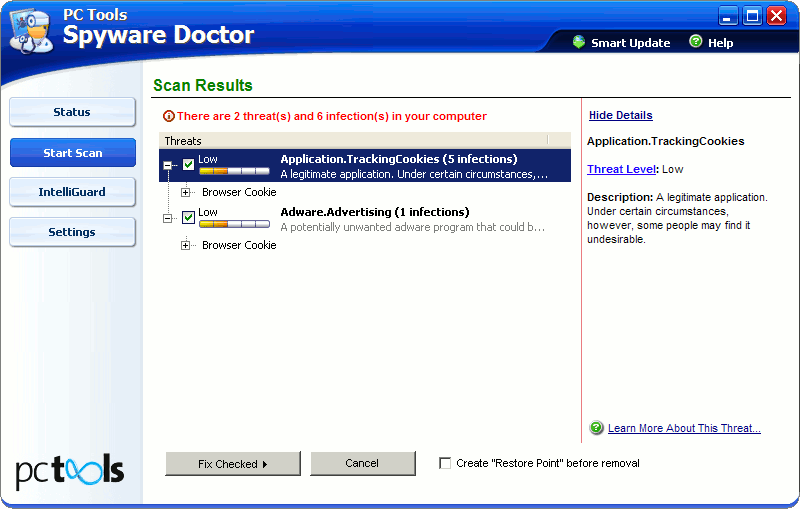Image resolution: width=800 pixels, height=509 pixels.
Task: Minimize the Spyware Doctor window
Action: [728, 16]
